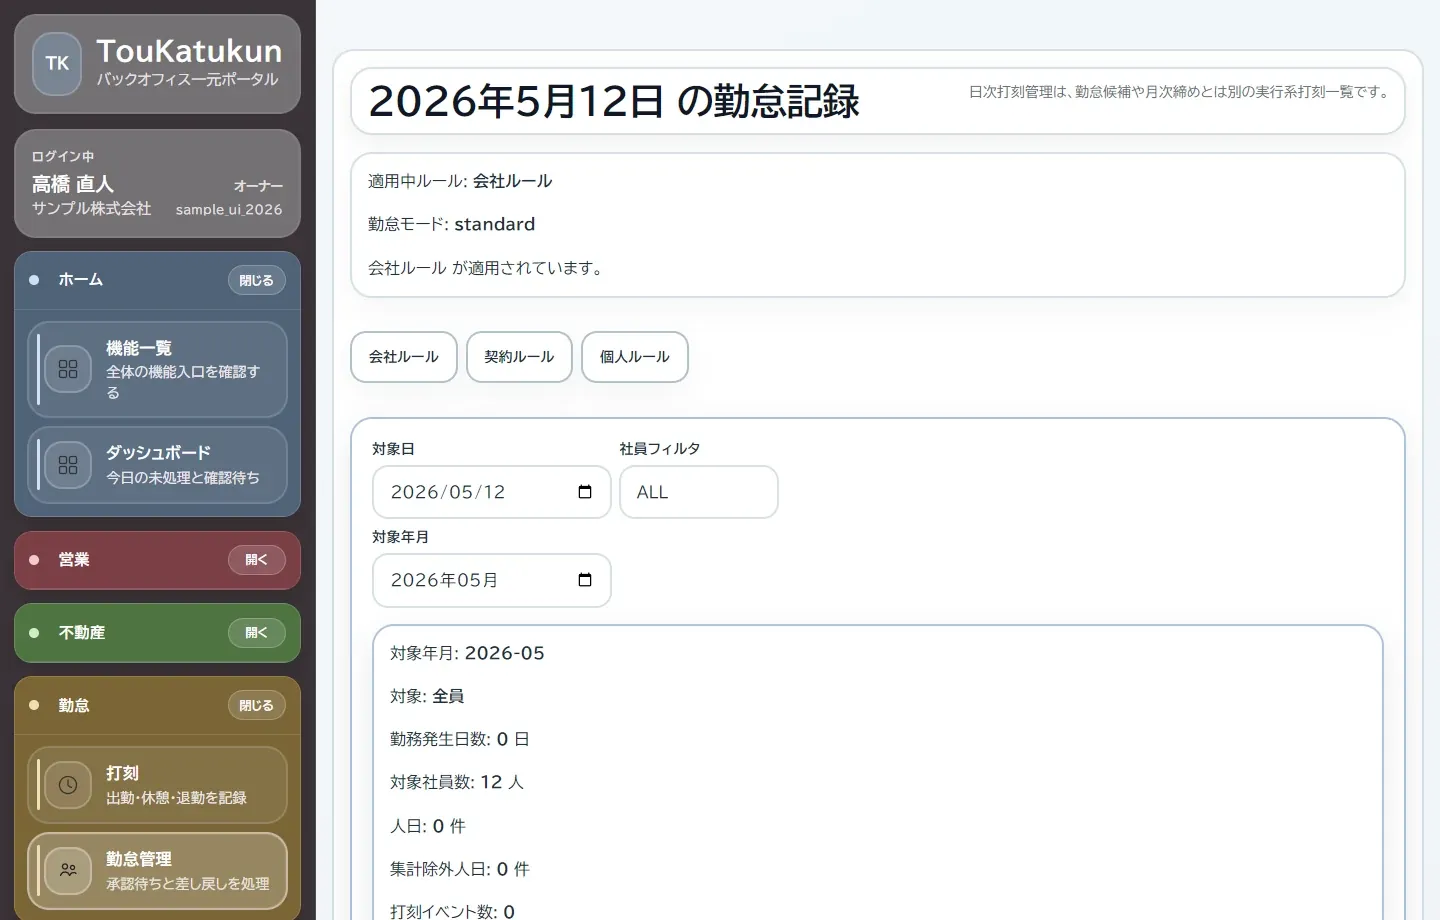Click the logged-in user 高橋 直人
This screenshot has height=920, width=1440.
72,184
